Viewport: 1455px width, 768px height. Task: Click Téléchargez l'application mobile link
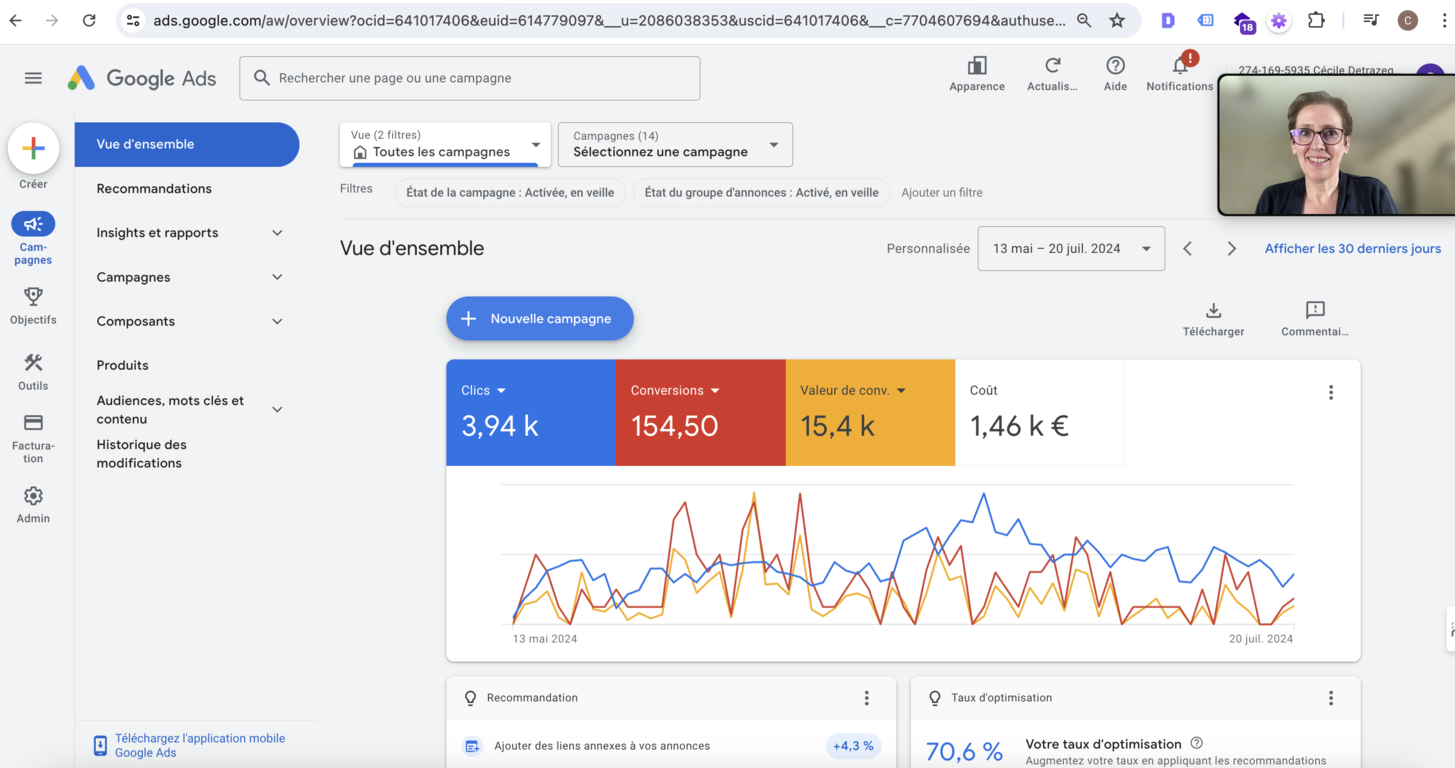coord(200,746)
